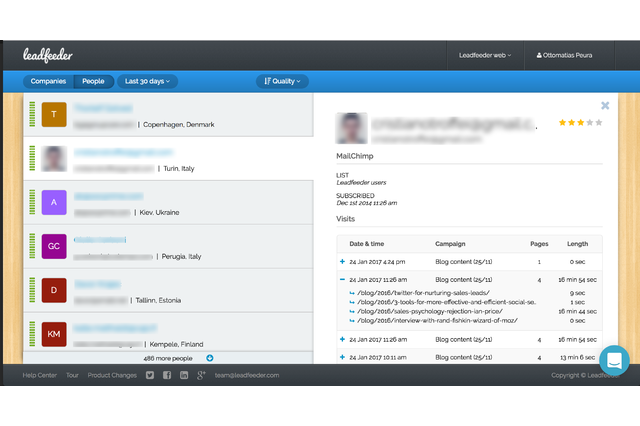Click the KM avatar icon
Image resolution: width=640 pixels, height=426 pixels.
click(54, 334)
